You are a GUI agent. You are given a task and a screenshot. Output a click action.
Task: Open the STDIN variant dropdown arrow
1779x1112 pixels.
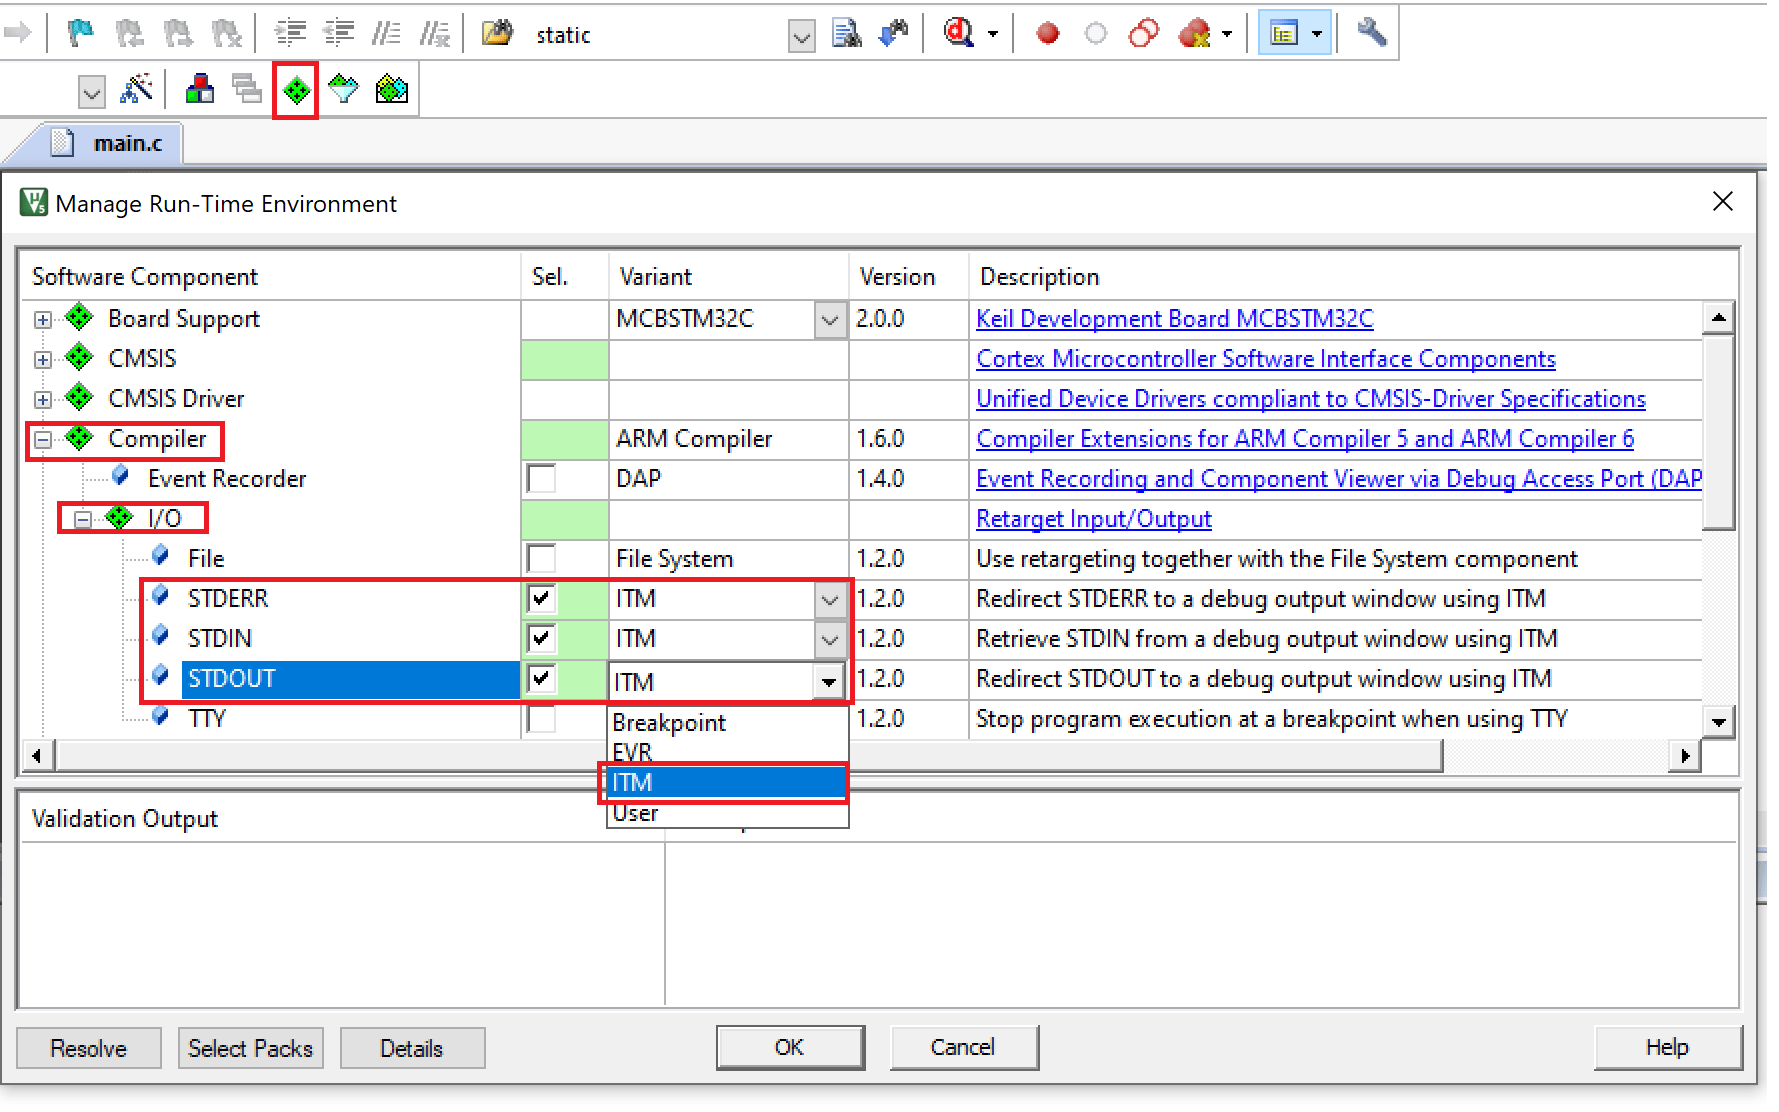[x=830, y=639]
